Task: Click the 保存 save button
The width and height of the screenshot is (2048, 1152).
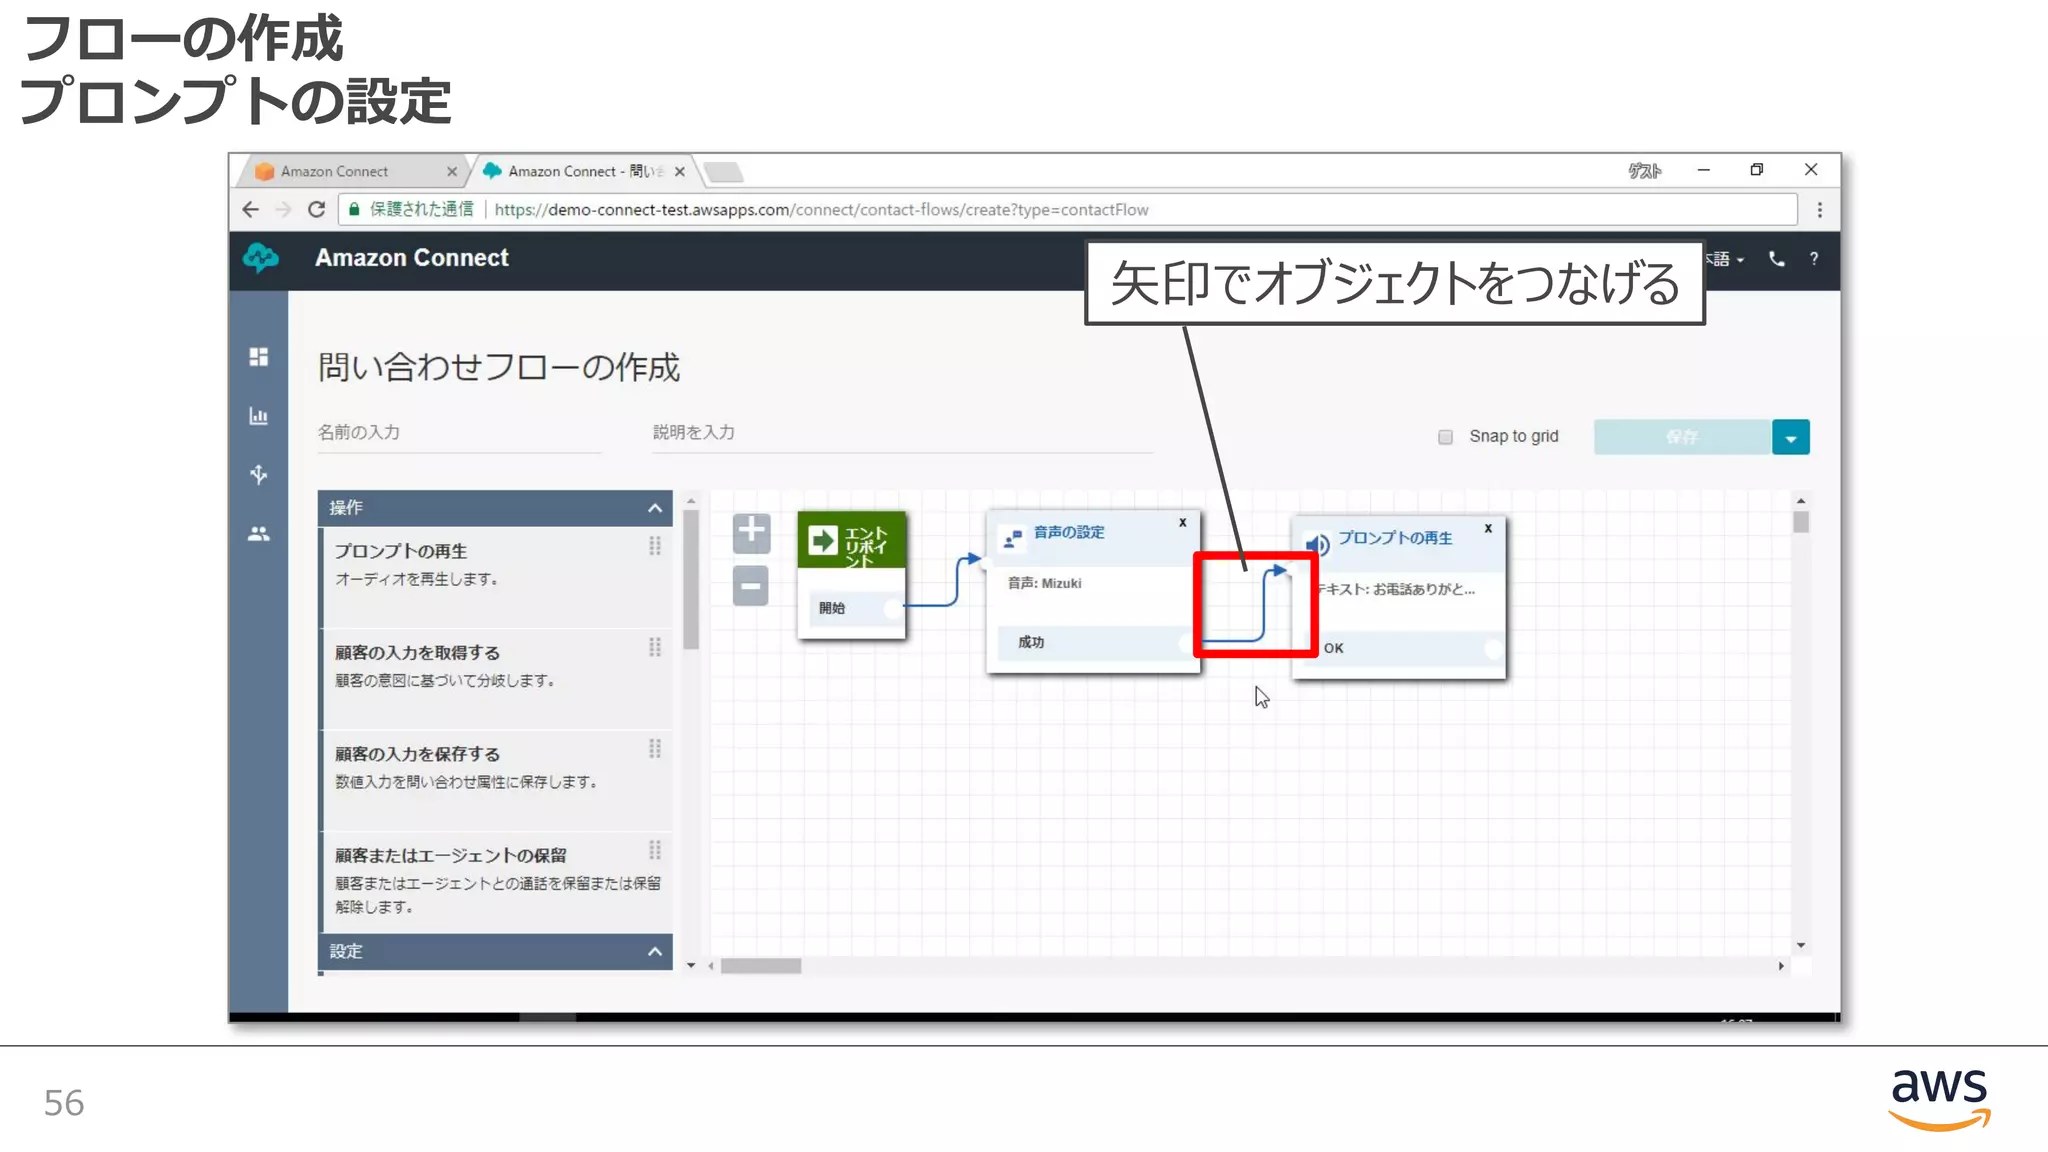Action: [x=1682, y=437]
